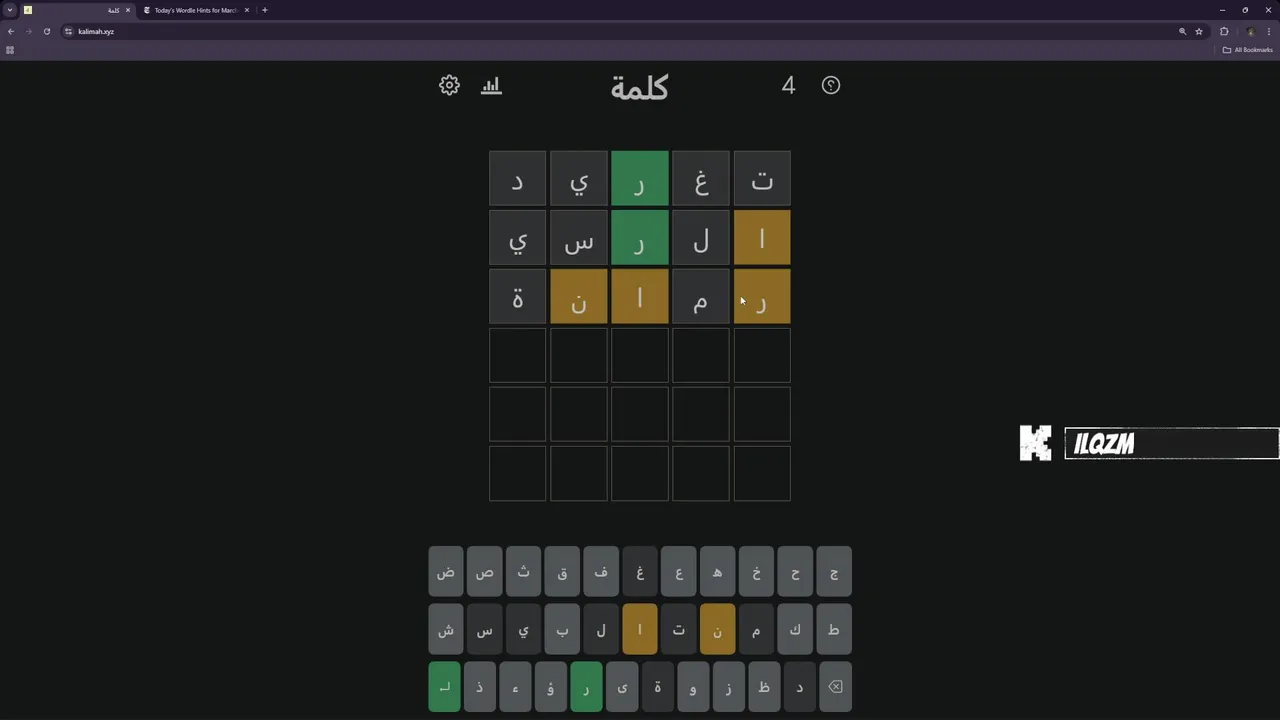This screenshot has width=1280, height=720.
Task: Open a new browser tab
Action: (265, 10)
